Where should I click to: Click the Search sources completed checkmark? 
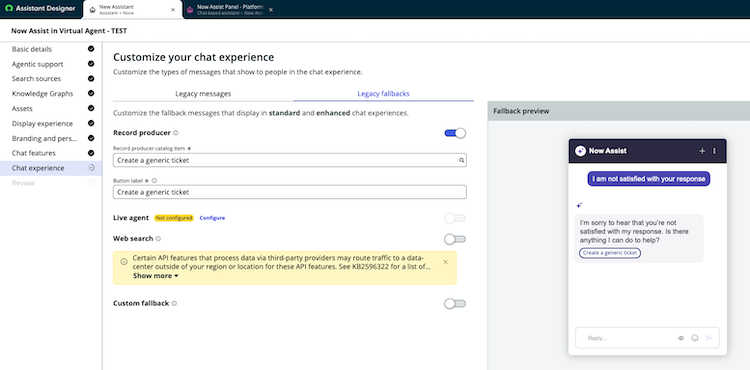tap(91, 78)
